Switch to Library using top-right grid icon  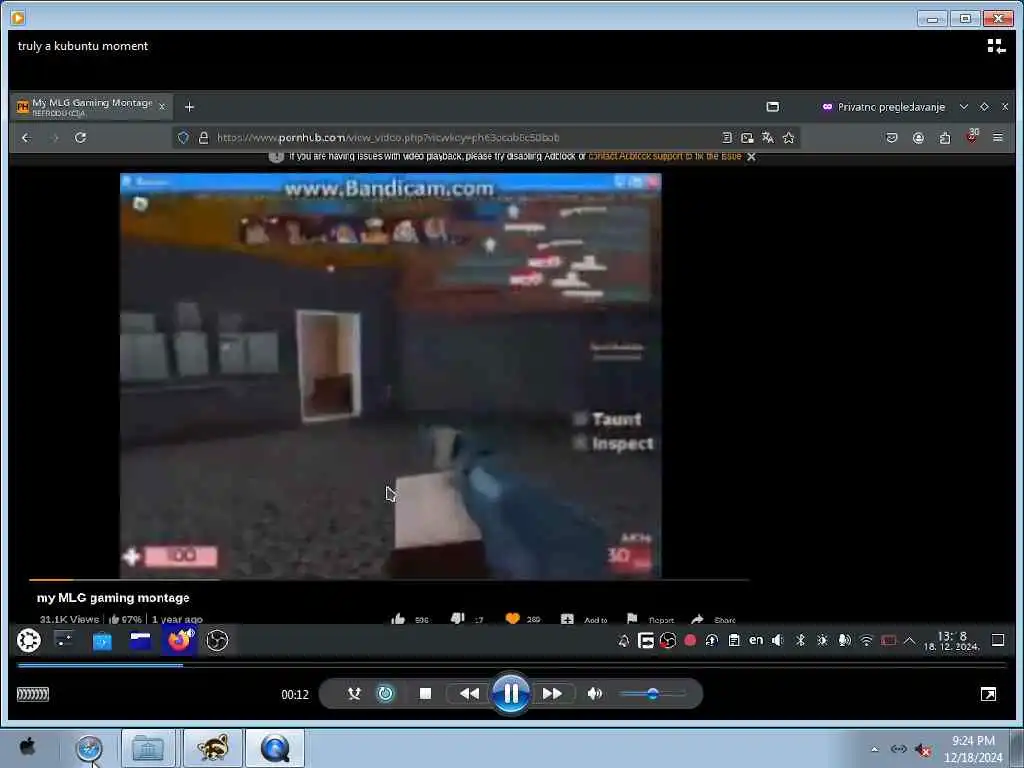tap(996, 46)
